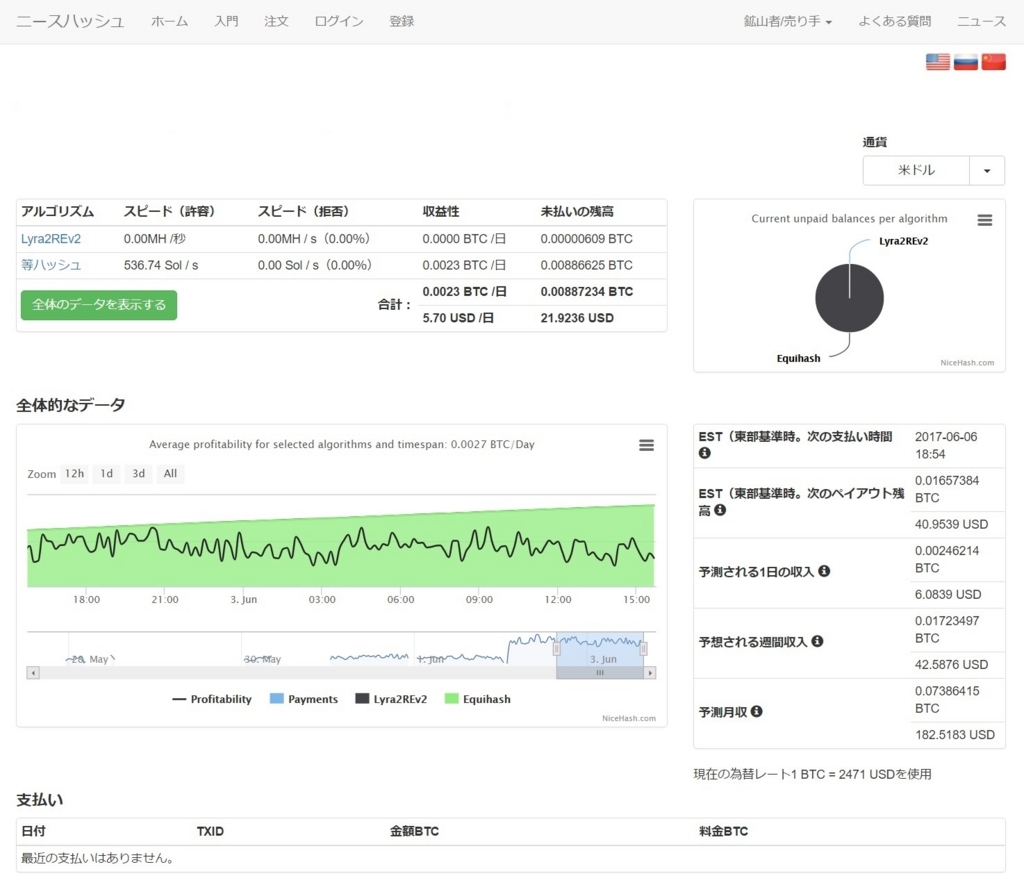Screen dimensions: 1024x885
Task: Click info icon beside 予測月収
Action: pos(756,711)
